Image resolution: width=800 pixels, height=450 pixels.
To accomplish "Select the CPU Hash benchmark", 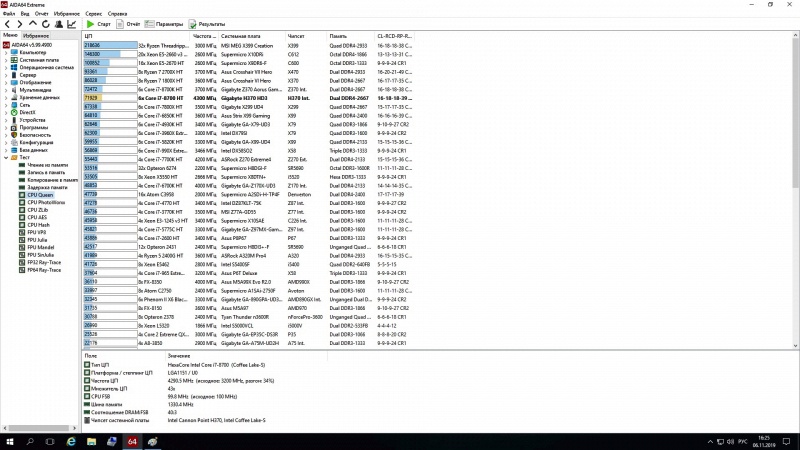I will [38, 224].
